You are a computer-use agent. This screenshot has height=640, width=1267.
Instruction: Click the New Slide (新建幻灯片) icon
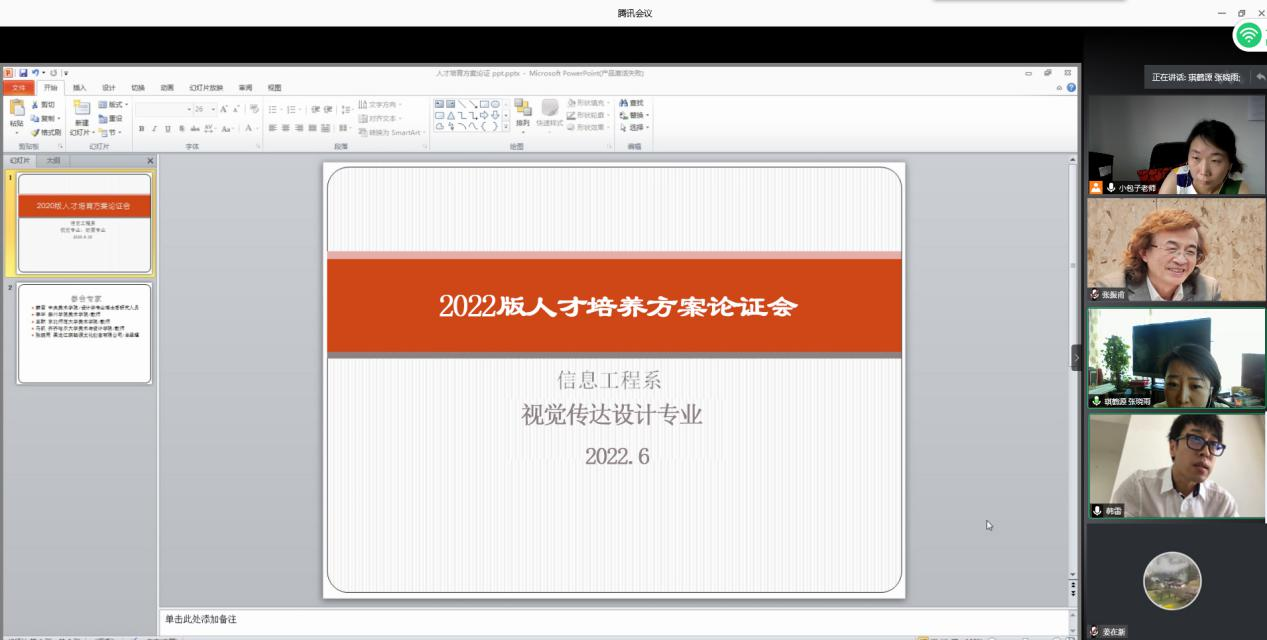[81, 108]
